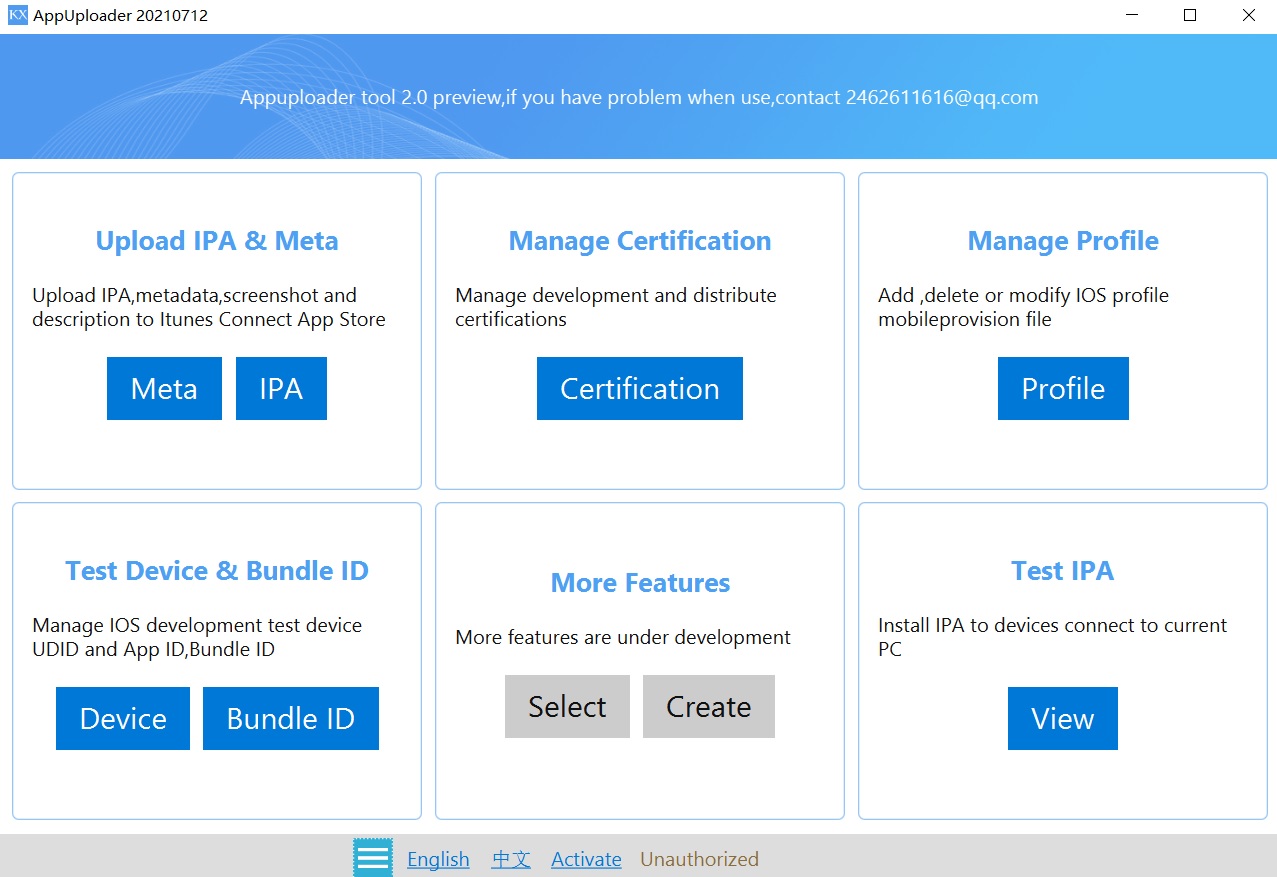Viewport: 1277px width, 877px height.
Task: Open the Profile management tool
Action: tap(1062, 388)
